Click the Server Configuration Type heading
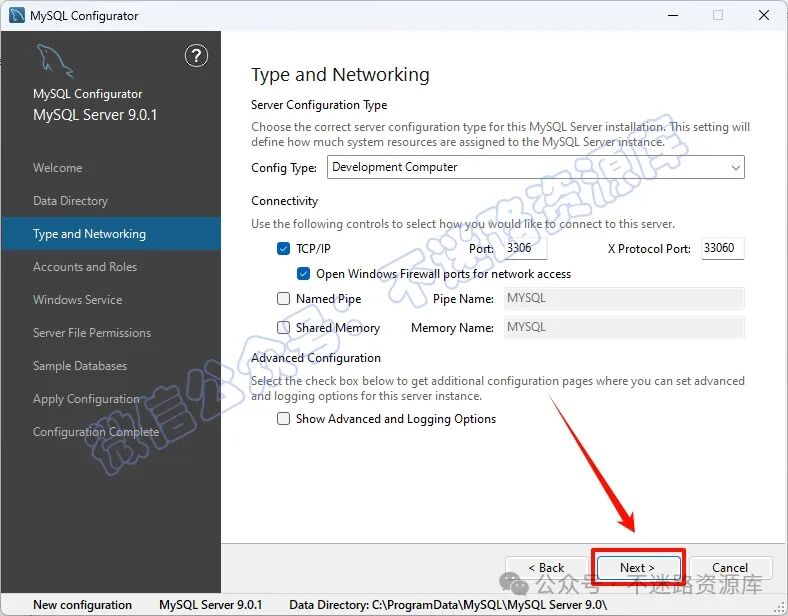 [319, 105]
